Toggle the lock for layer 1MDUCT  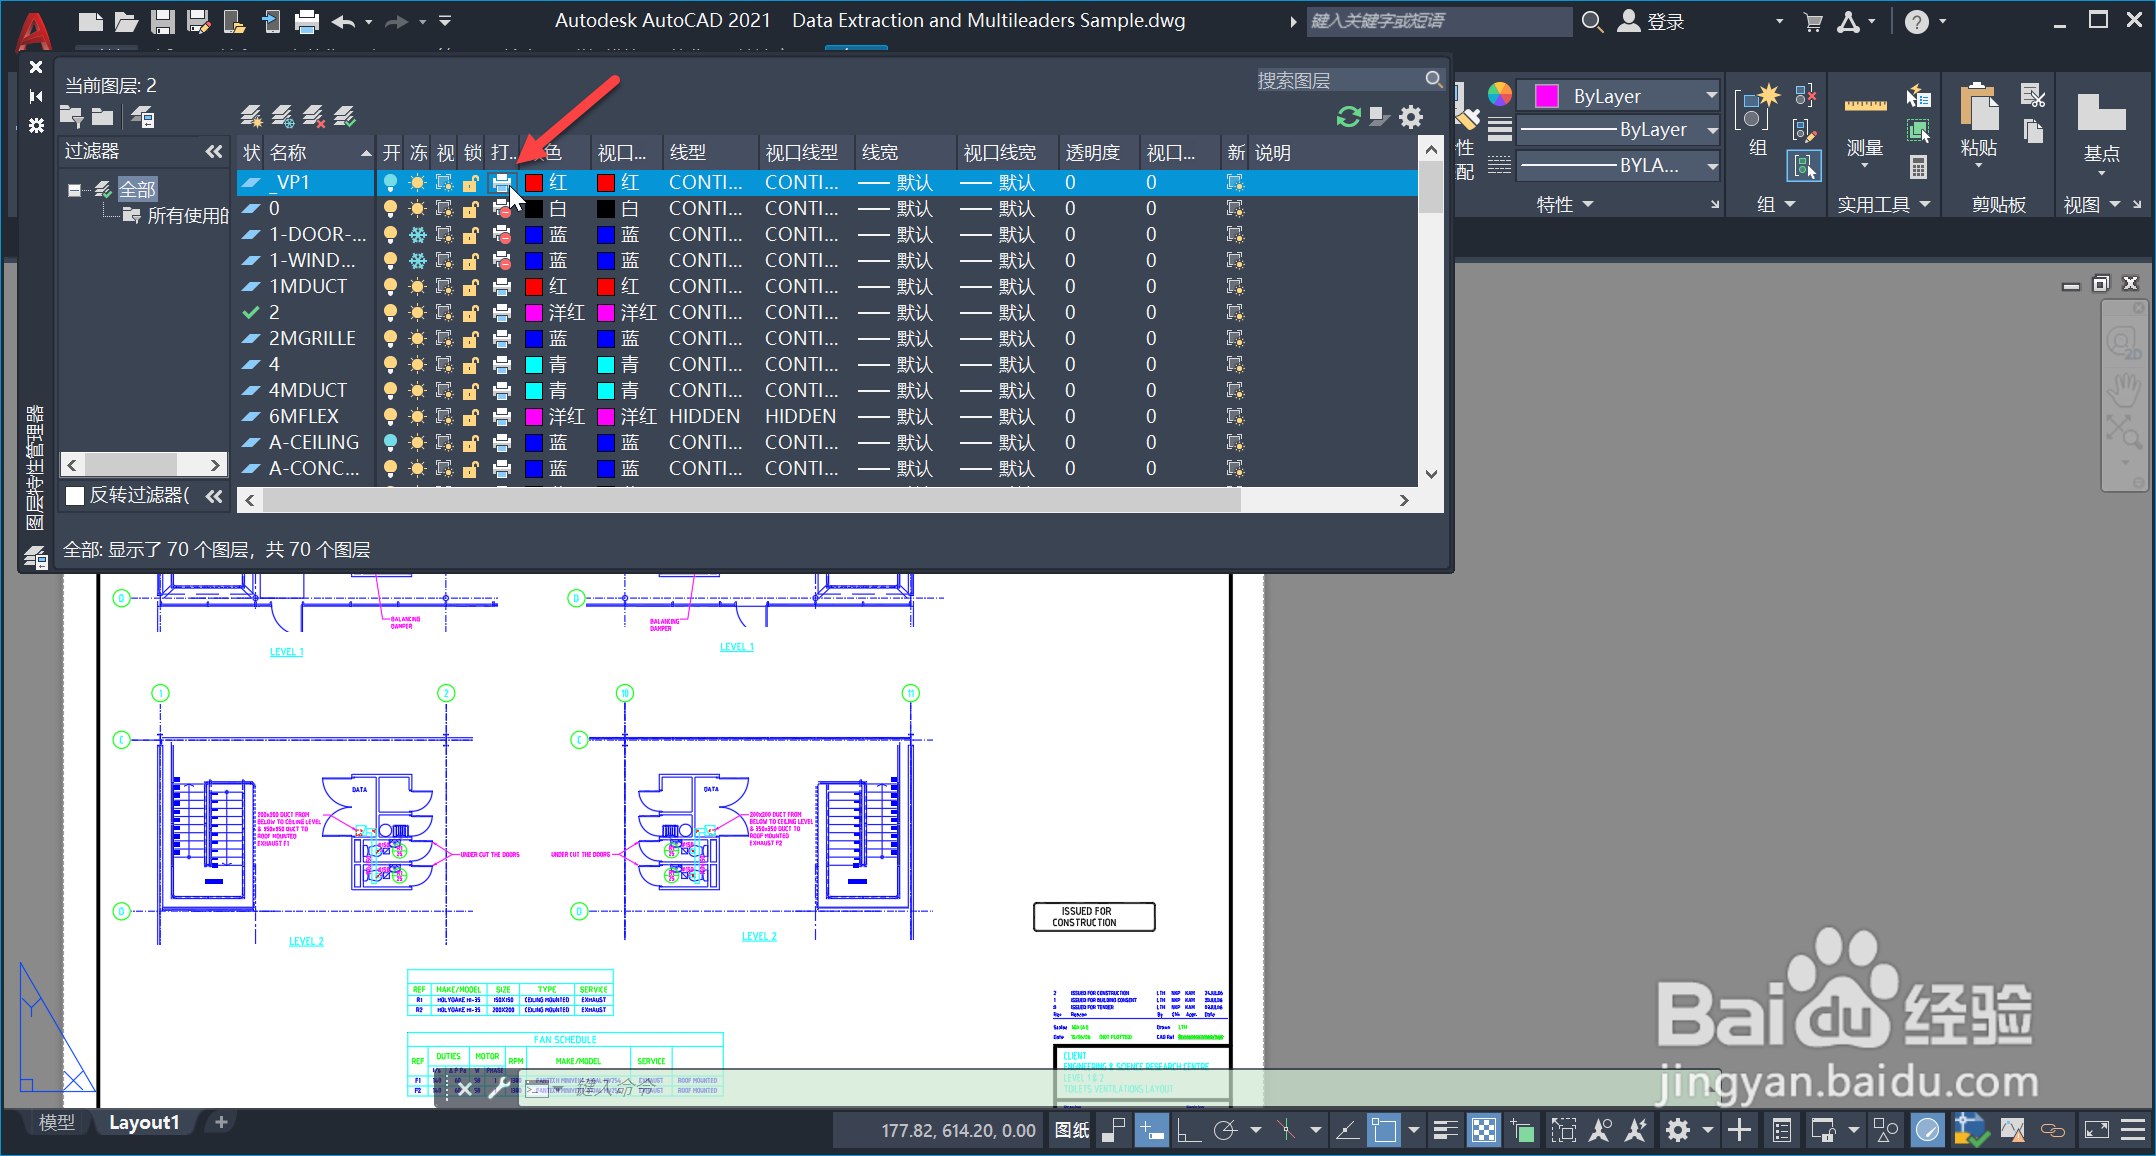point(471,286)
